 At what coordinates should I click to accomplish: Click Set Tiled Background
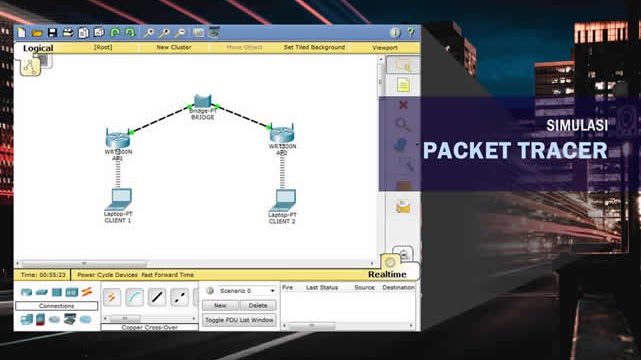tap(314, 47)
